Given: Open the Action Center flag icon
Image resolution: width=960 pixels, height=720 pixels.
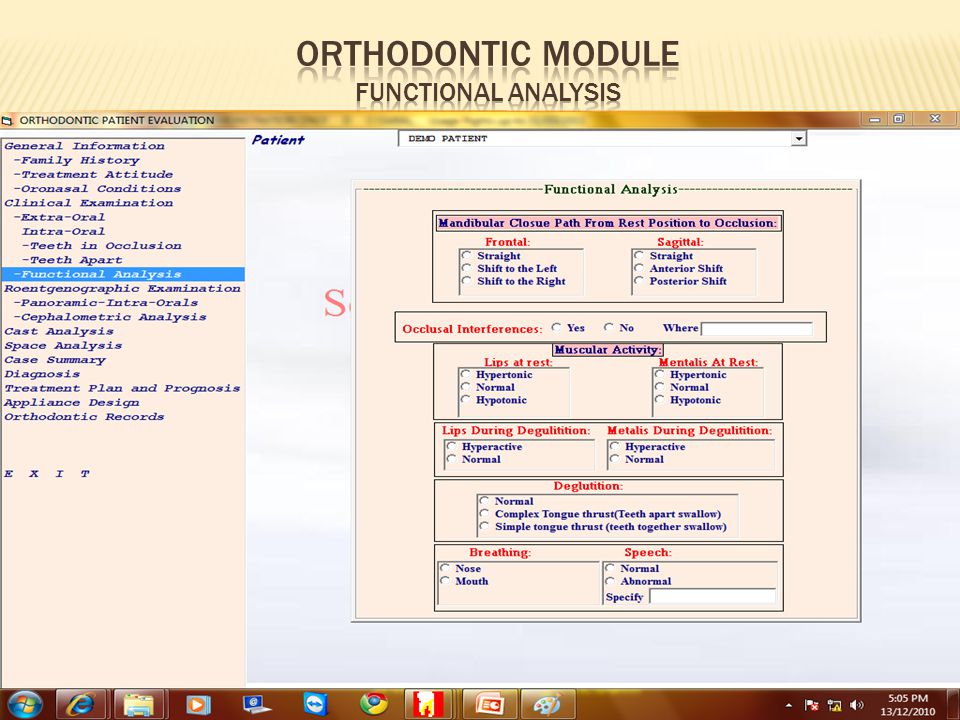Looking at the screenshot, I should [x=812, y=705].
